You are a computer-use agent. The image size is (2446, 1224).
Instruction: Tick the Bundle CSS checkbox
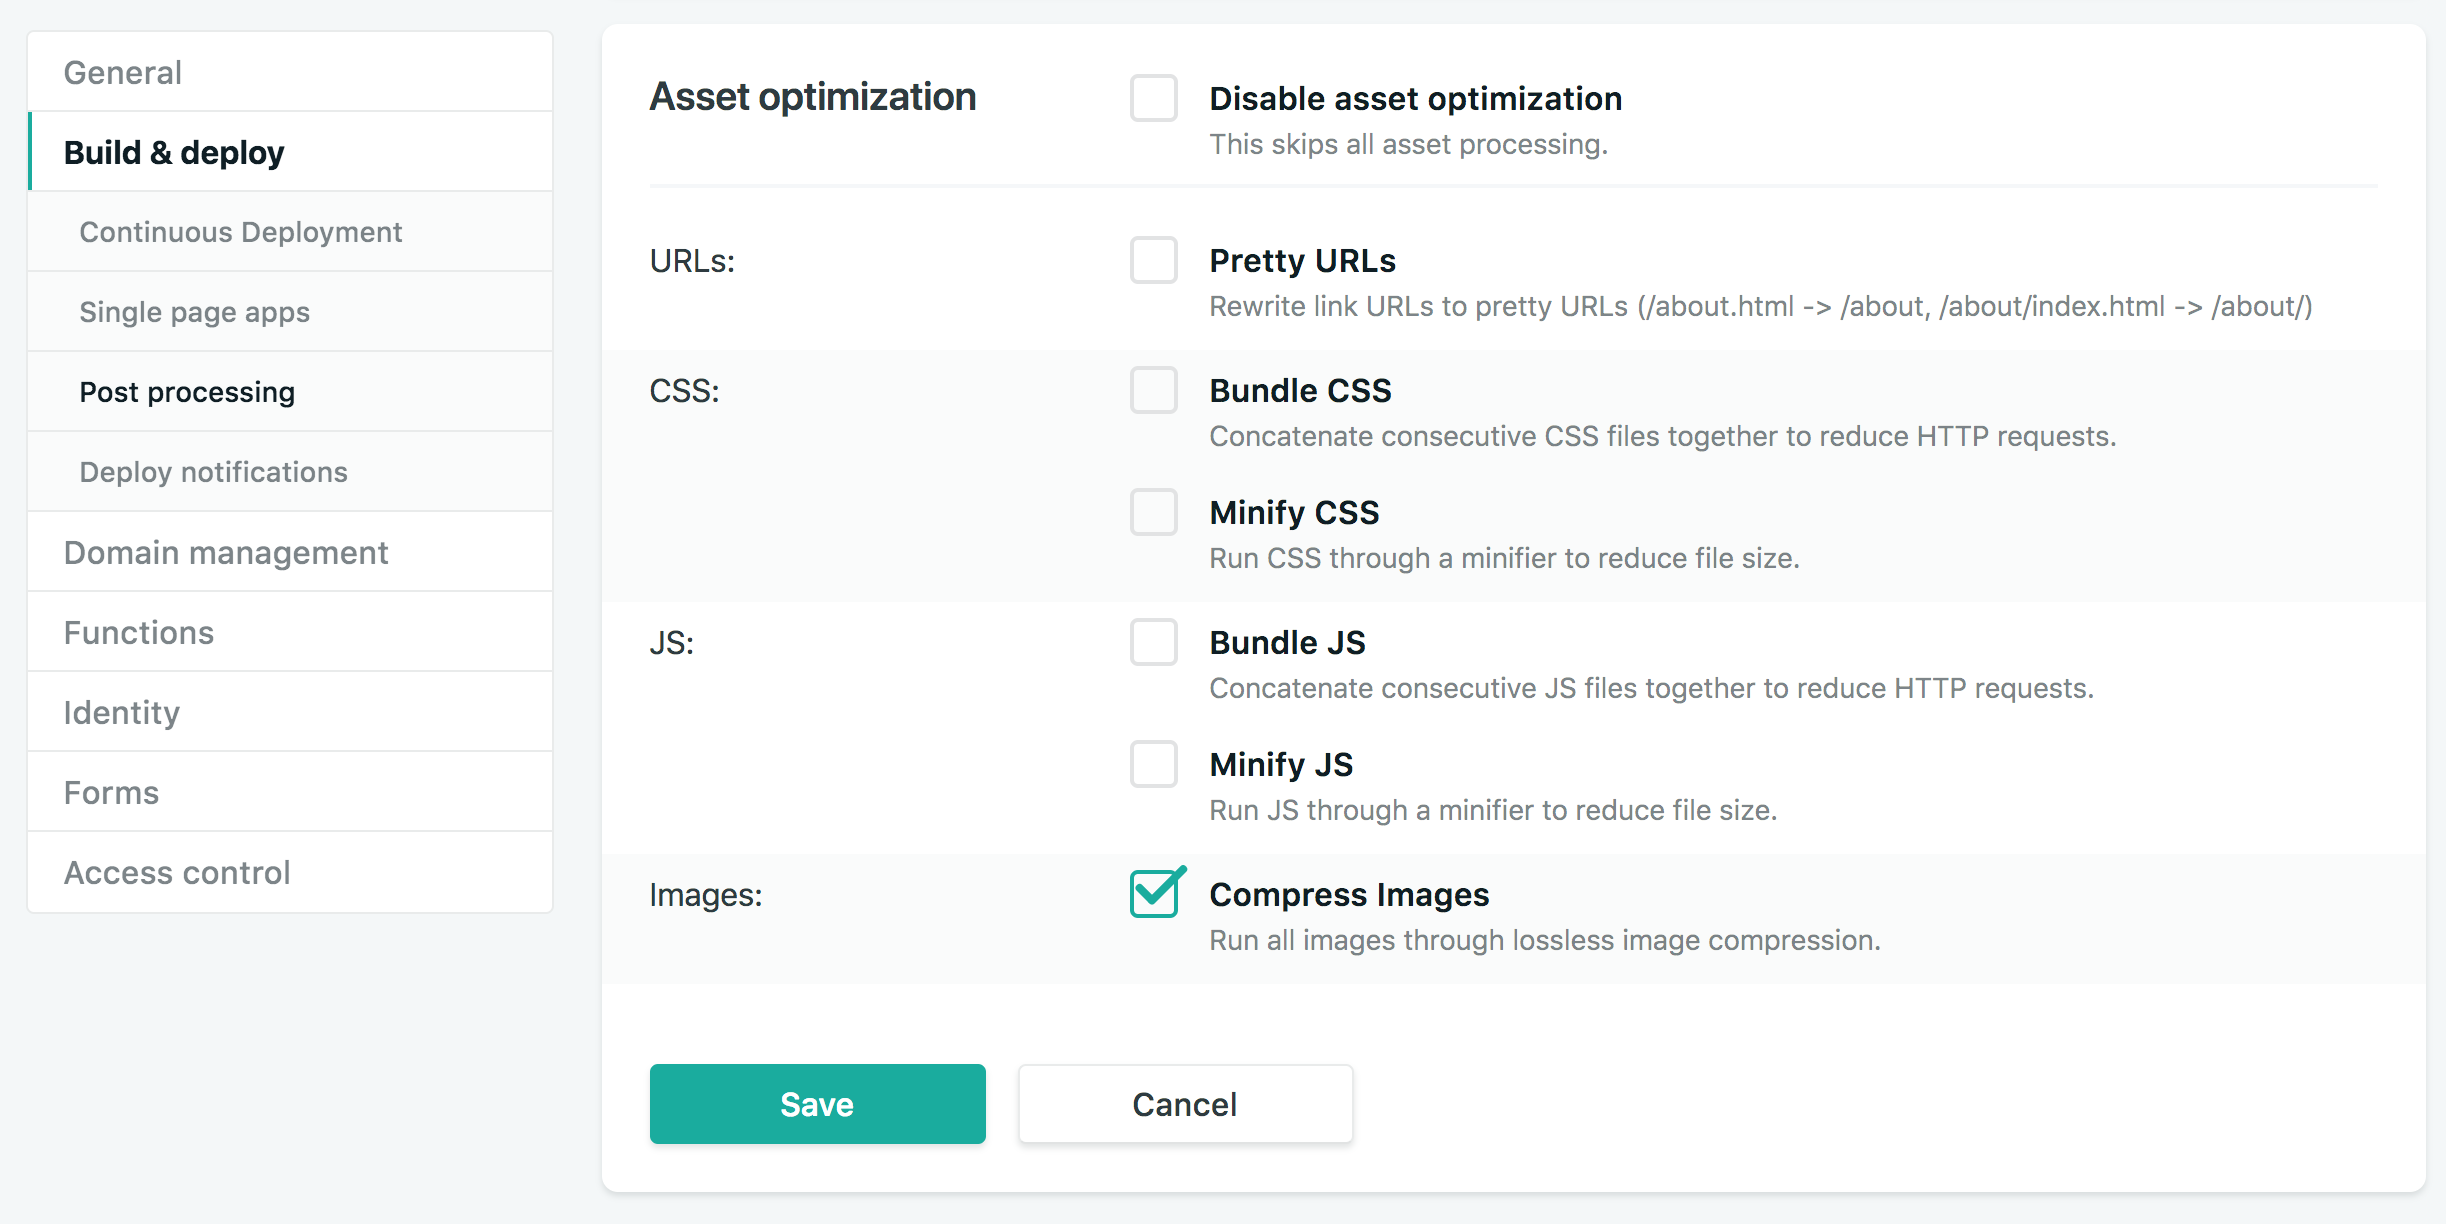coord(1153,390)
